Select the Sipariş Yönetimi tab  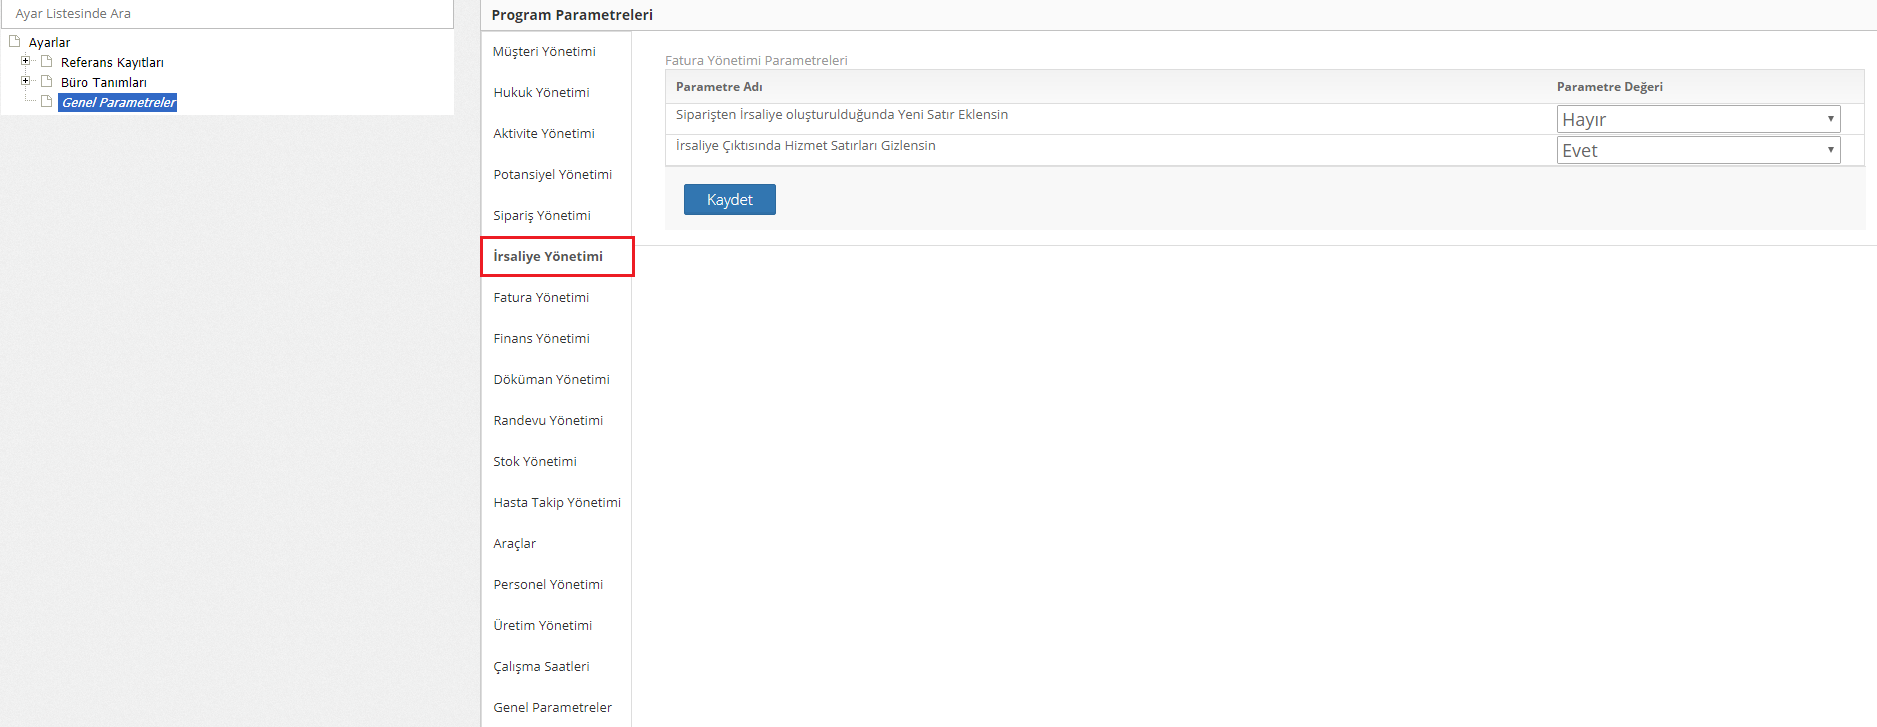tap(542, 215)
